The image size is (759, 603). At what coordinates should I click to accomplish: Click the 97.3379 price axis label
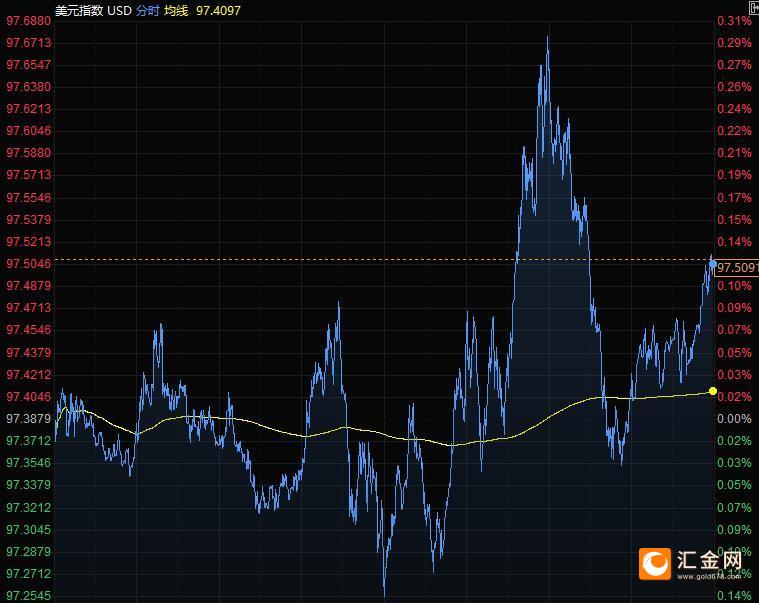(x=29, y=485)
